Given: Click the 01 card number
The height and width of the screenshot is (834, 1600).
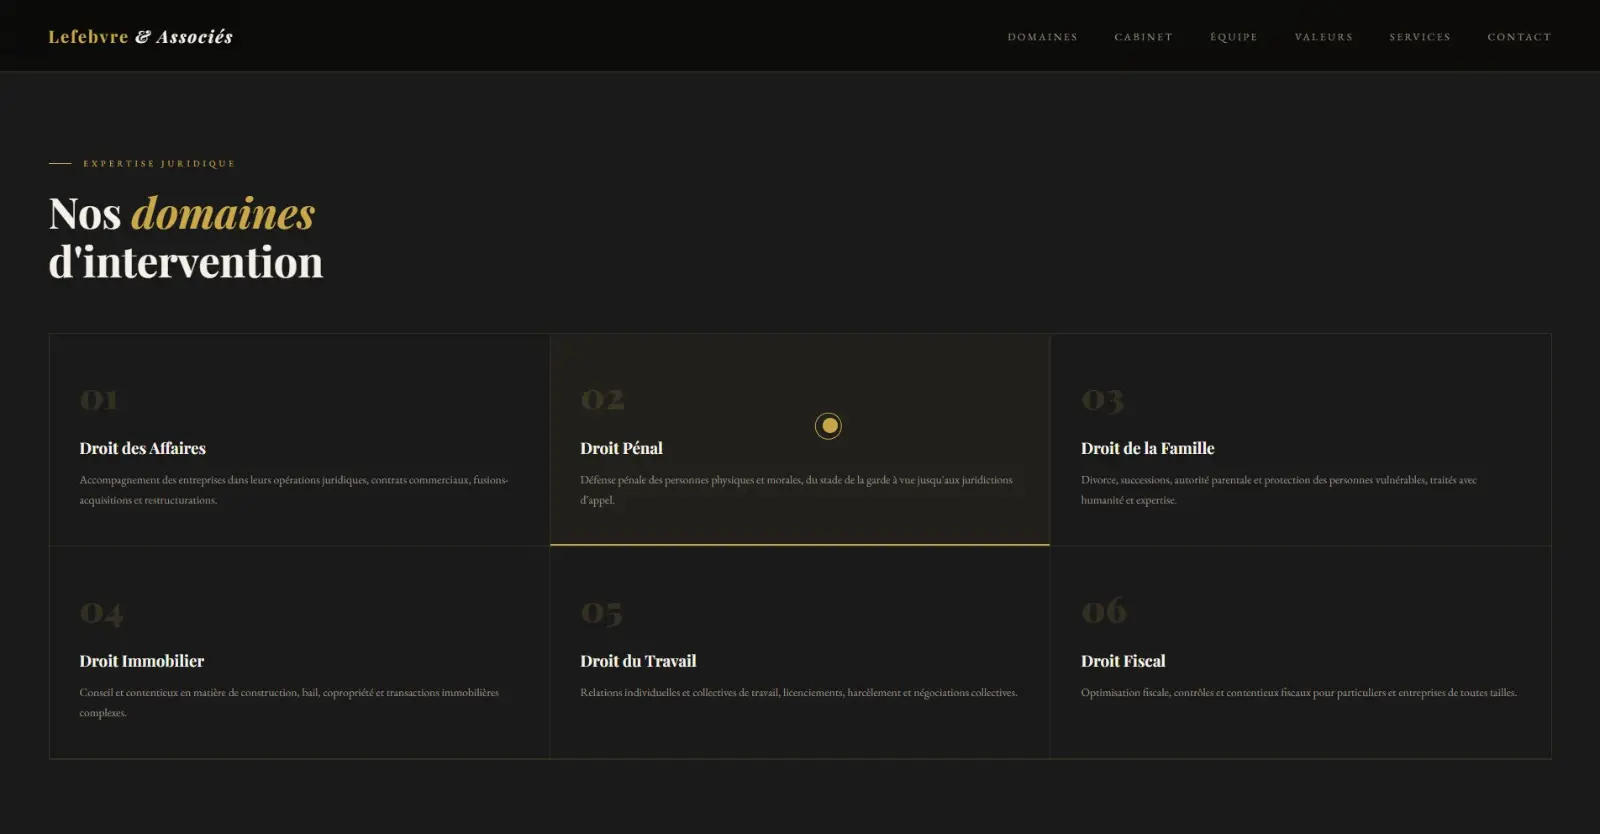Looking at the screenshot, I should pyautogui.click(x=99, y=400).
